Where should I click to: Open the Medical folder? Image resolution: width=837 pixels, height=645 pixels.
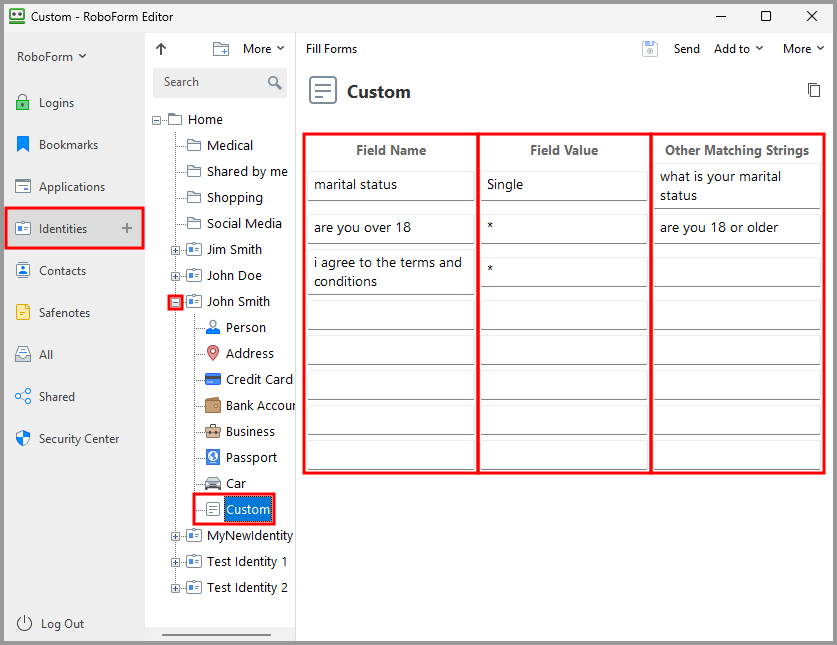220,145
